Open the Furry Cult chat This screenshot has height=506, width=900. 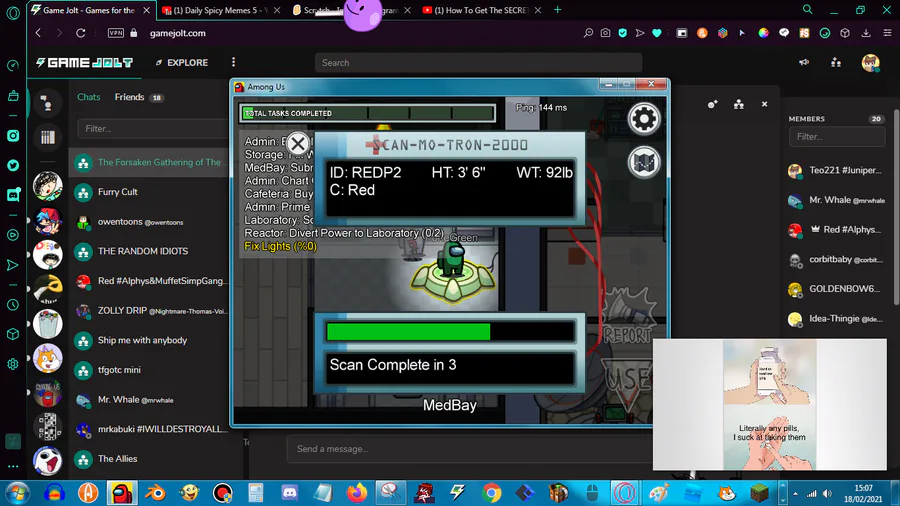tap(149, 192)
